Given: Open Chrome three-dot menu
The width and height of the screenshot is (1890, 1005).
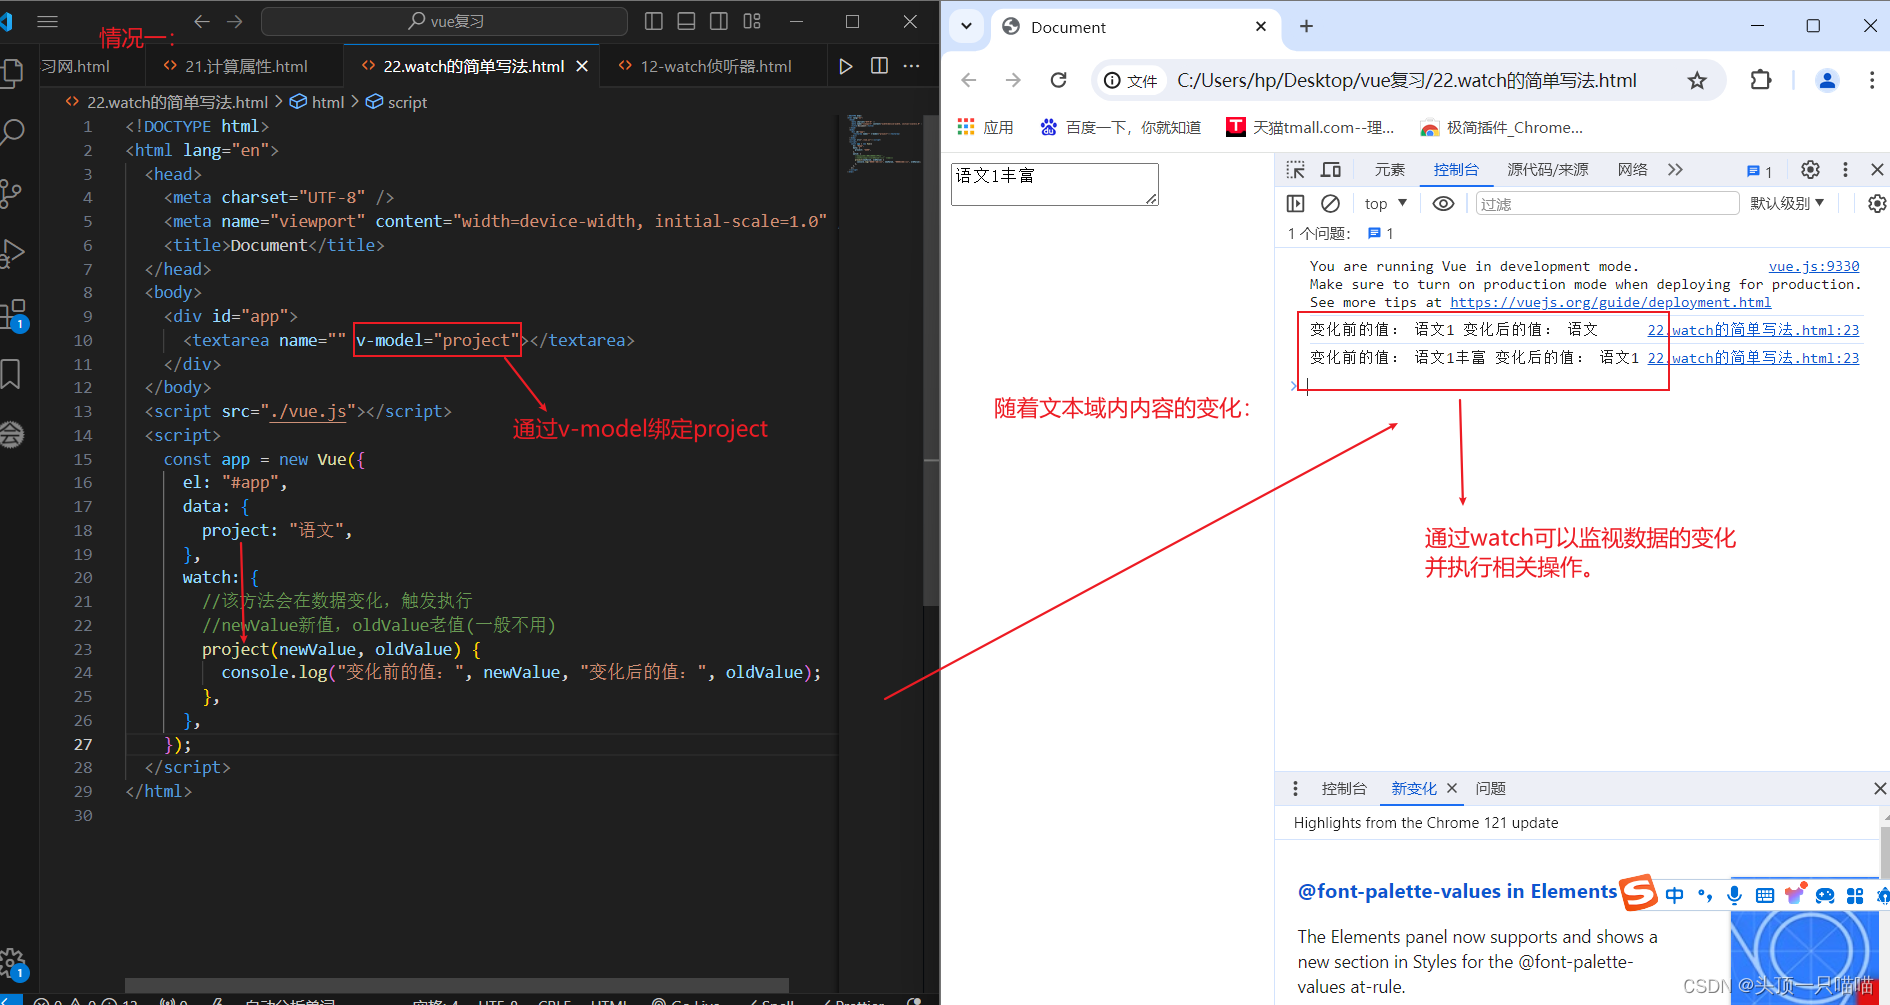Looking at the screenshot, I should click(1872, 80).
